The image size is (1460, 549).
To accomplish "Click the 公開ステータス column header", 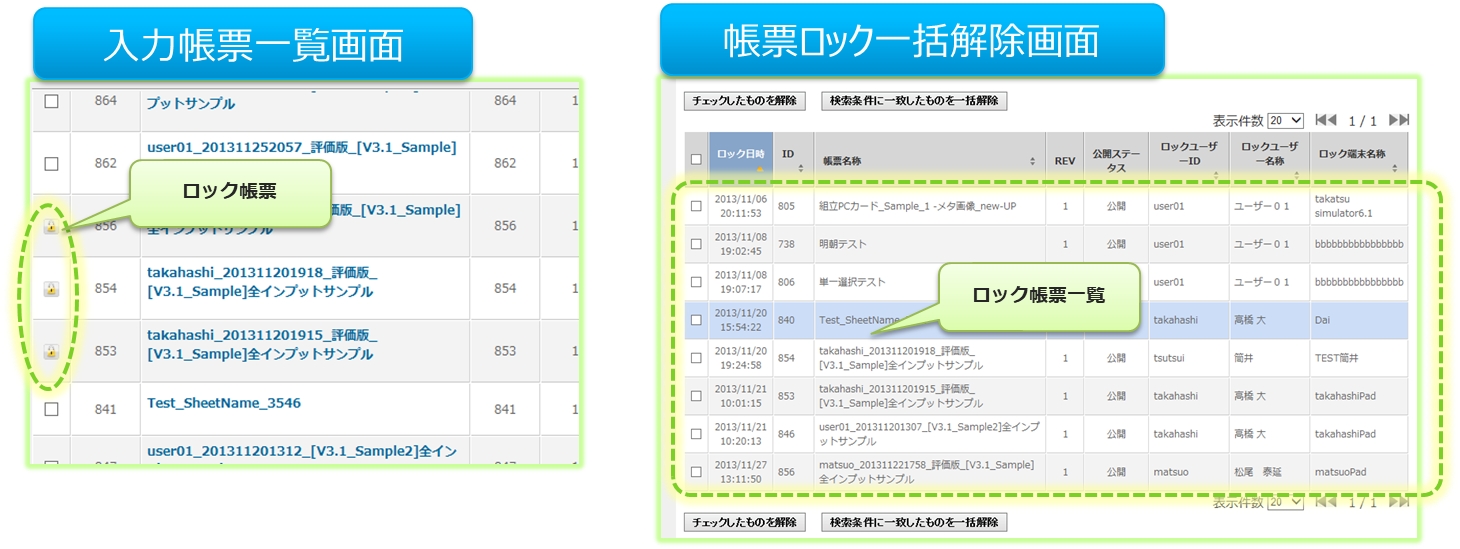I will point(1116,160).
